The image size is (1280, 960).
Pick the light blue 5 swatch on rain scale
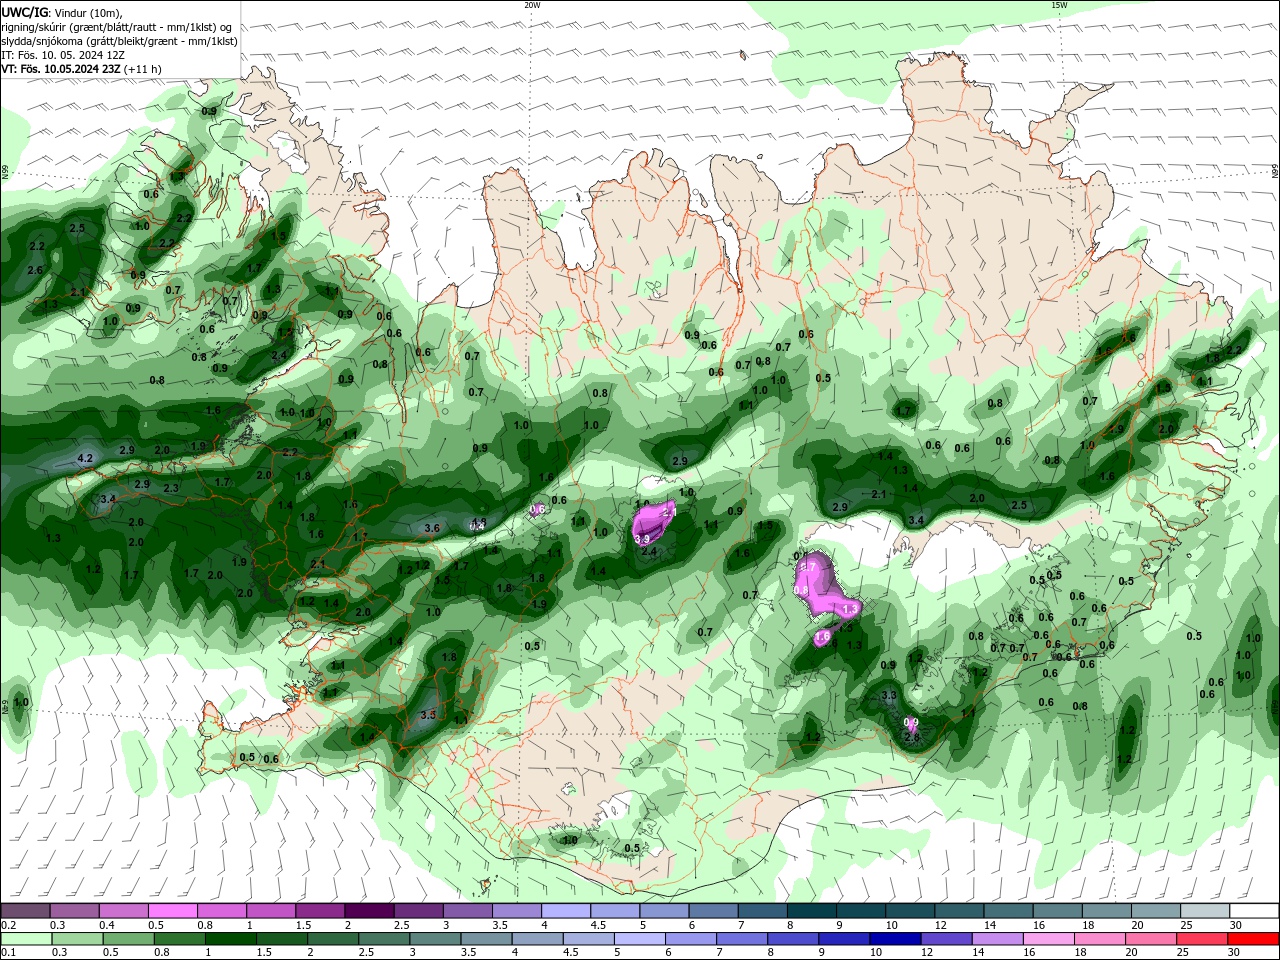point(640,938)
